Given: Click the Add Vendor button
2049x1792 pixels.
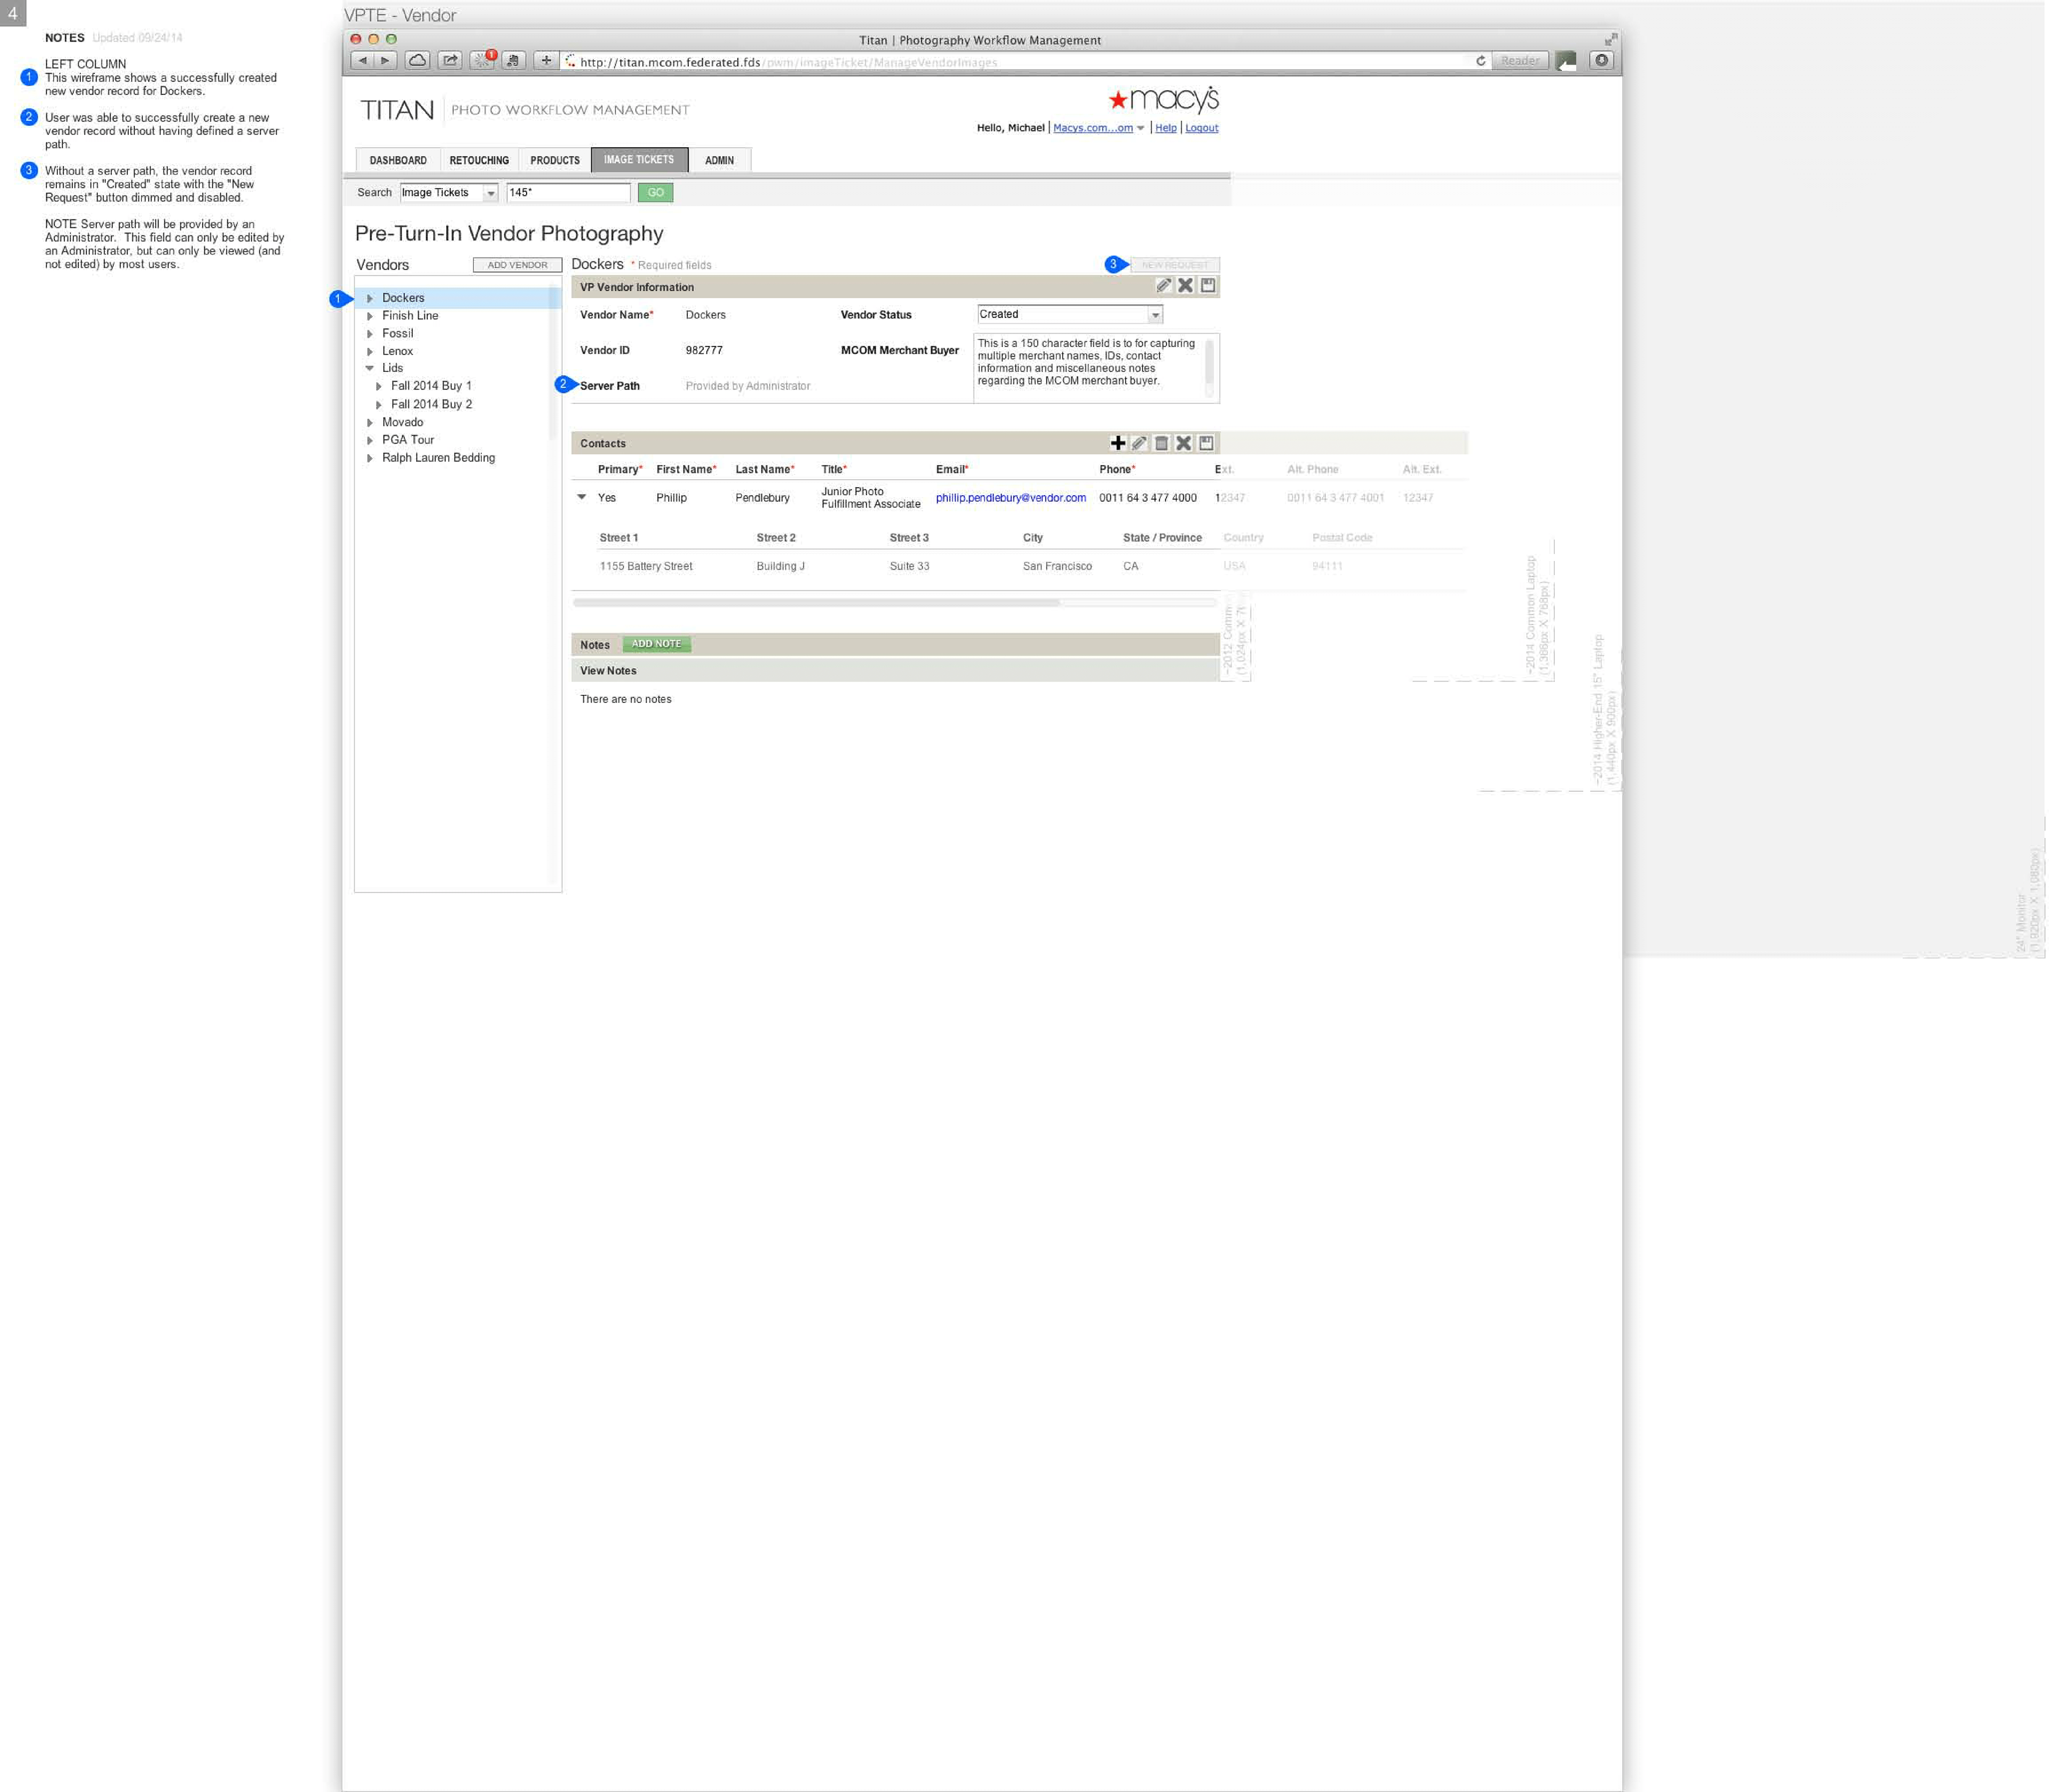Looking at the screenshot, I should (x=517, y=265).
